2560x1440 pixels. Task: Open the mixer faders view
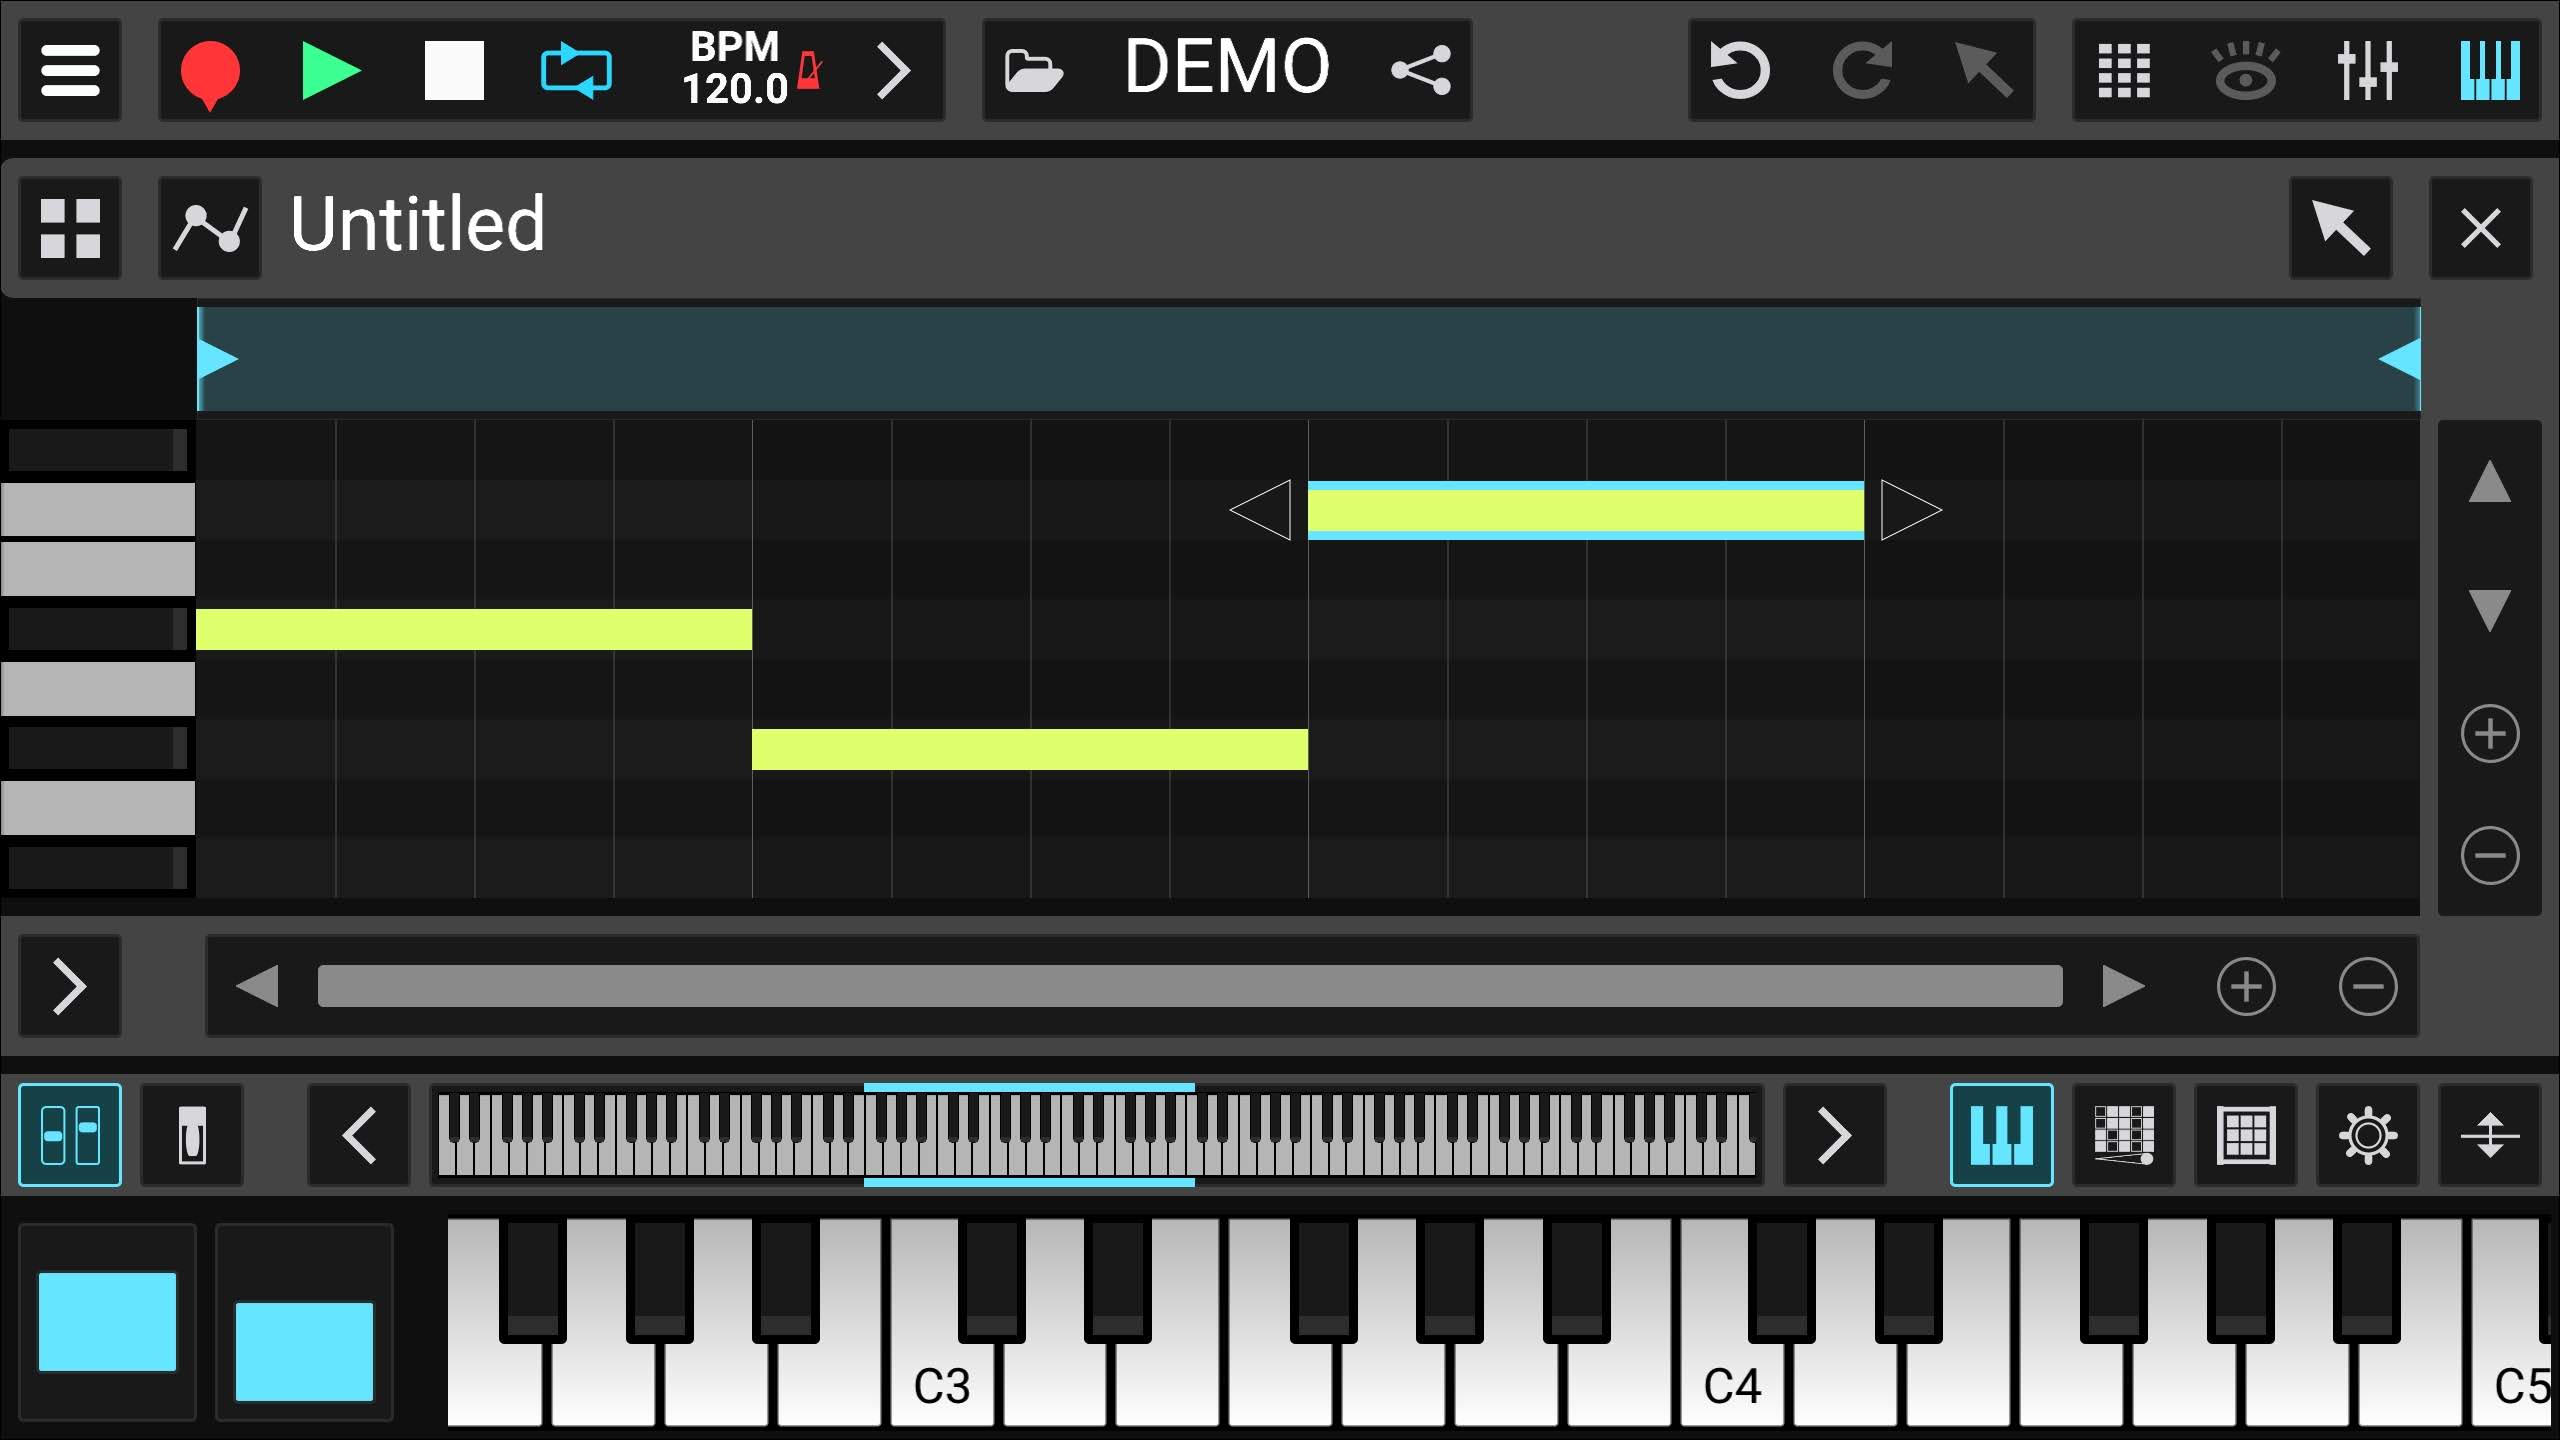click(2367, 70)
